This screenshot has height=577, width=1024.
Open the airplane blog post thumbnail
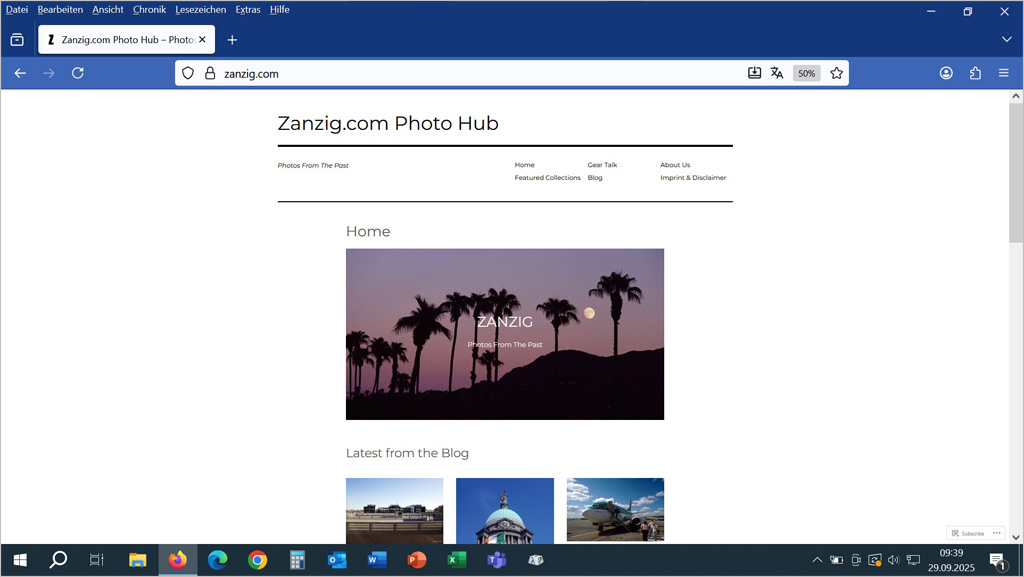[x=615, y=510]
